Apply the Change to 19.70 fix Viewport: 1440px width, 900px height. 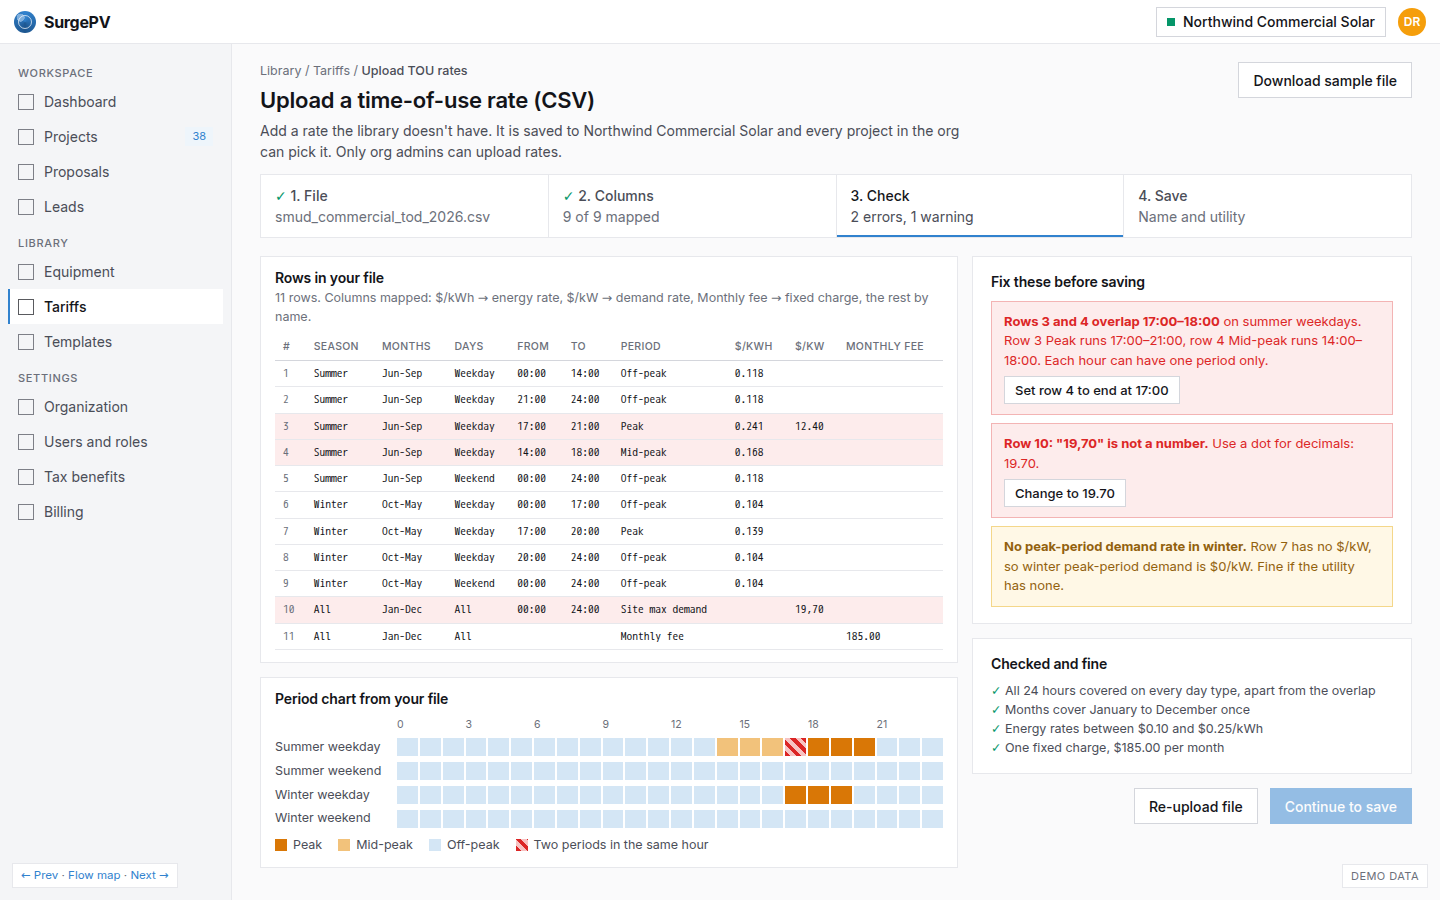pyautogui.click(x=1064, y=493)
